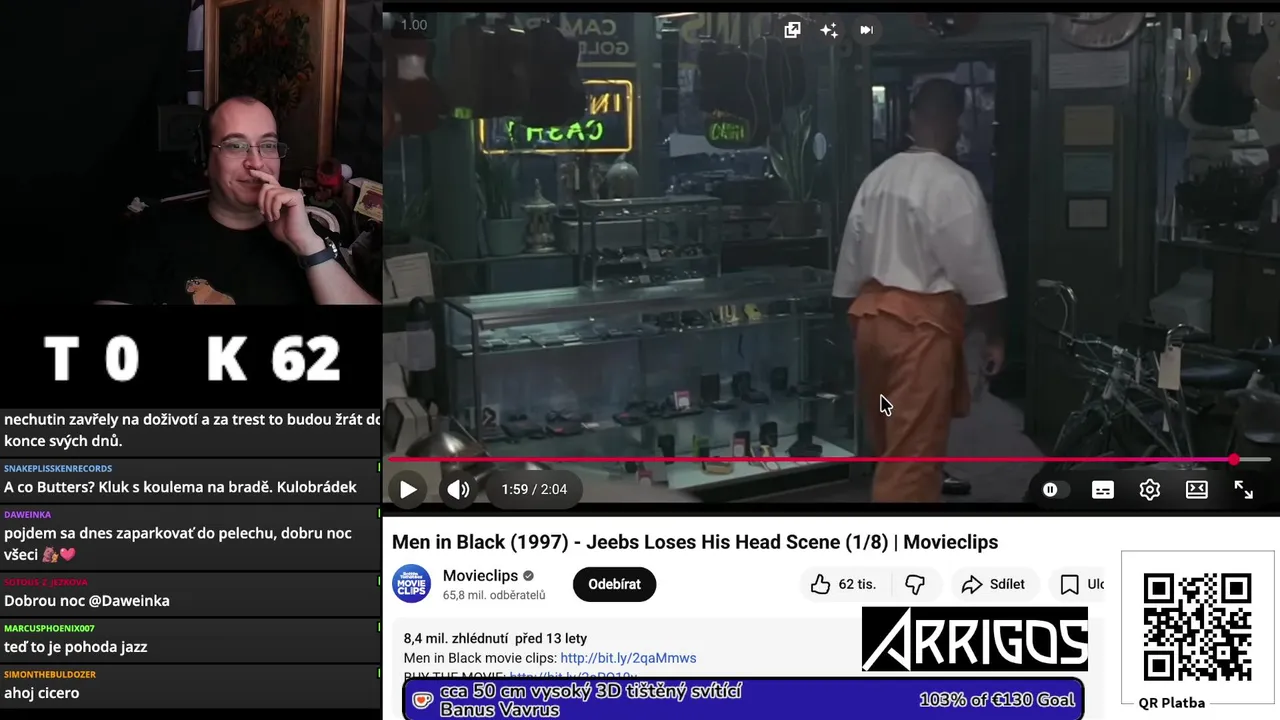Image resolution: width=1280 pixels, height=720 pixels.
Task: Click the verified badge next to Movieclips
Action: point(528,576)
